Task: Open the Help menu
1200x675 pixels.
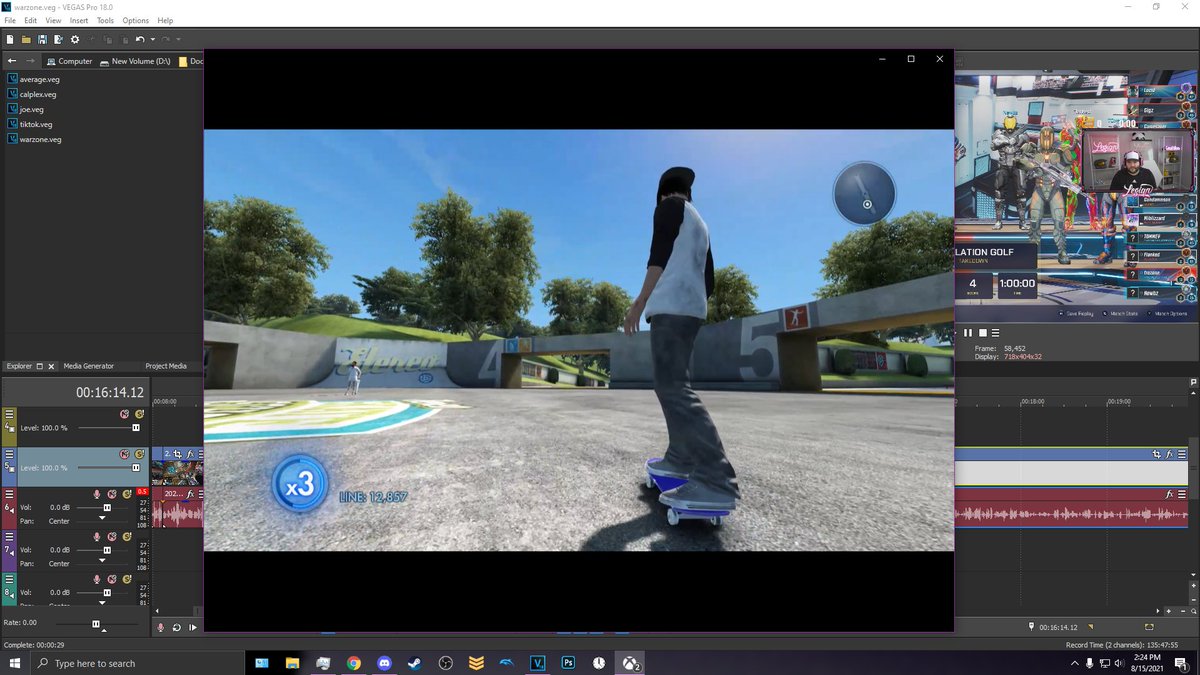Action: pos(165,20)
